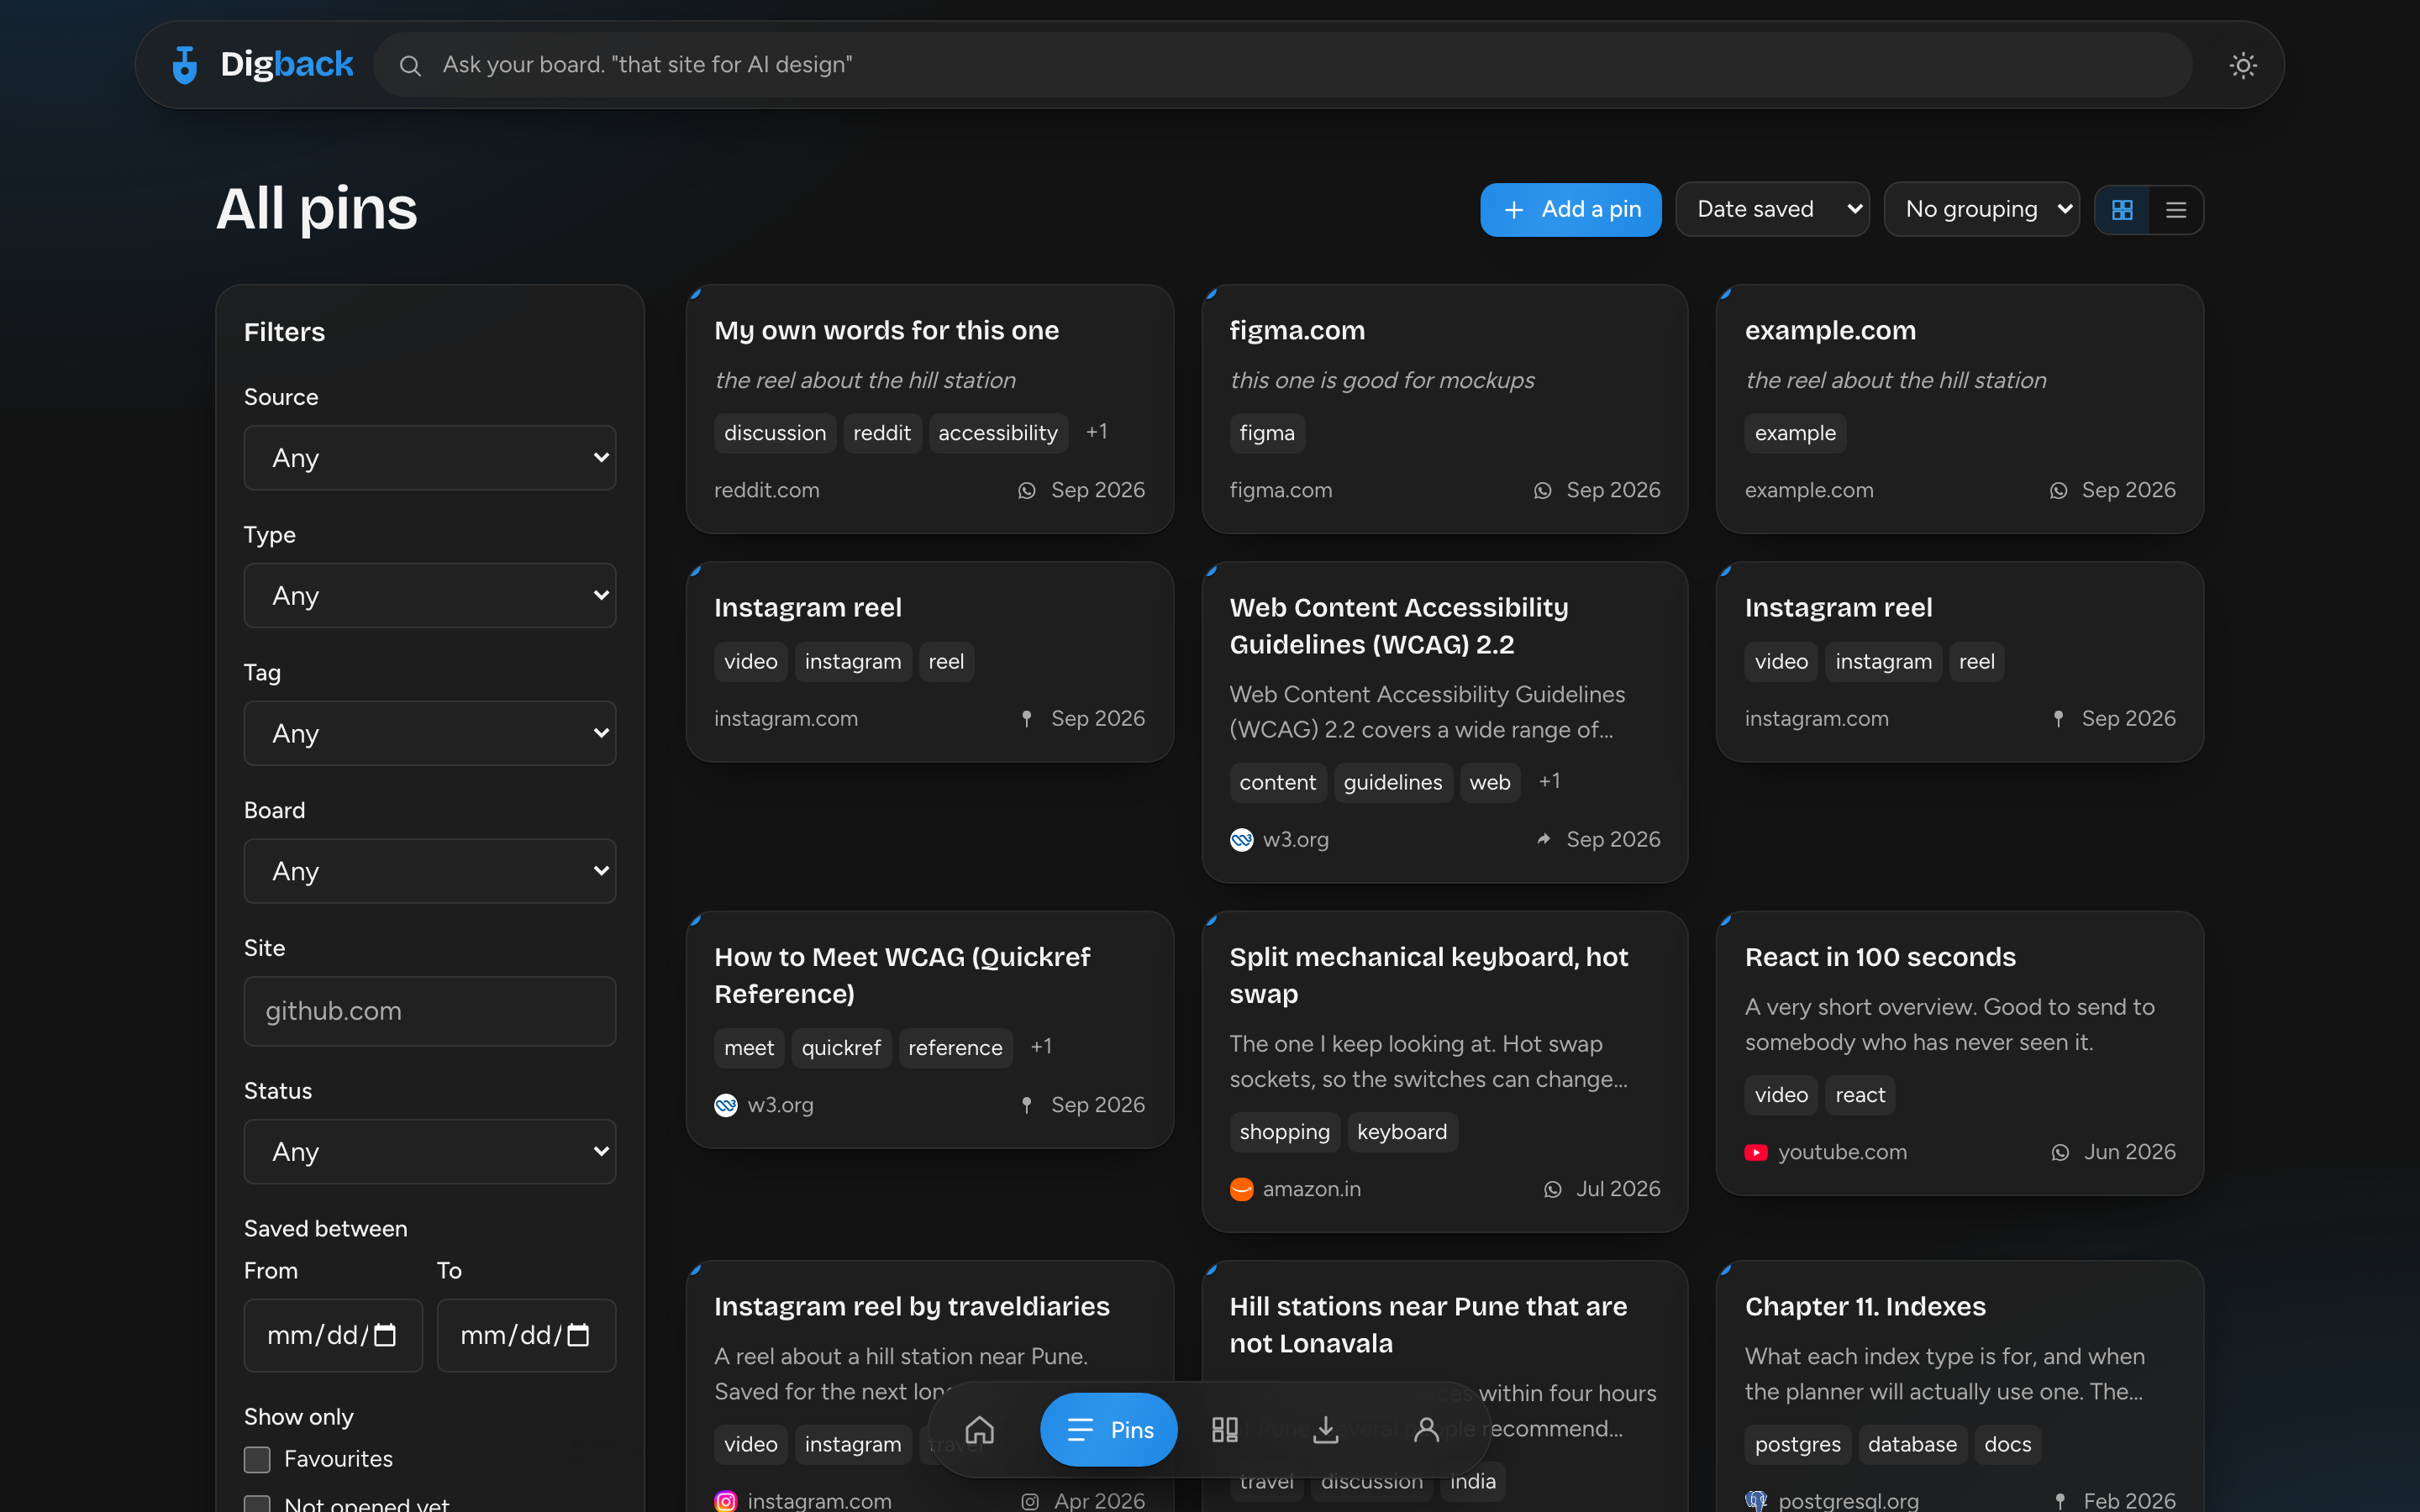The height and width of the screenshot is (1512, 2420).
Task: Open the profile icon in bottom navigation
Action: tap(1427, 1430)
